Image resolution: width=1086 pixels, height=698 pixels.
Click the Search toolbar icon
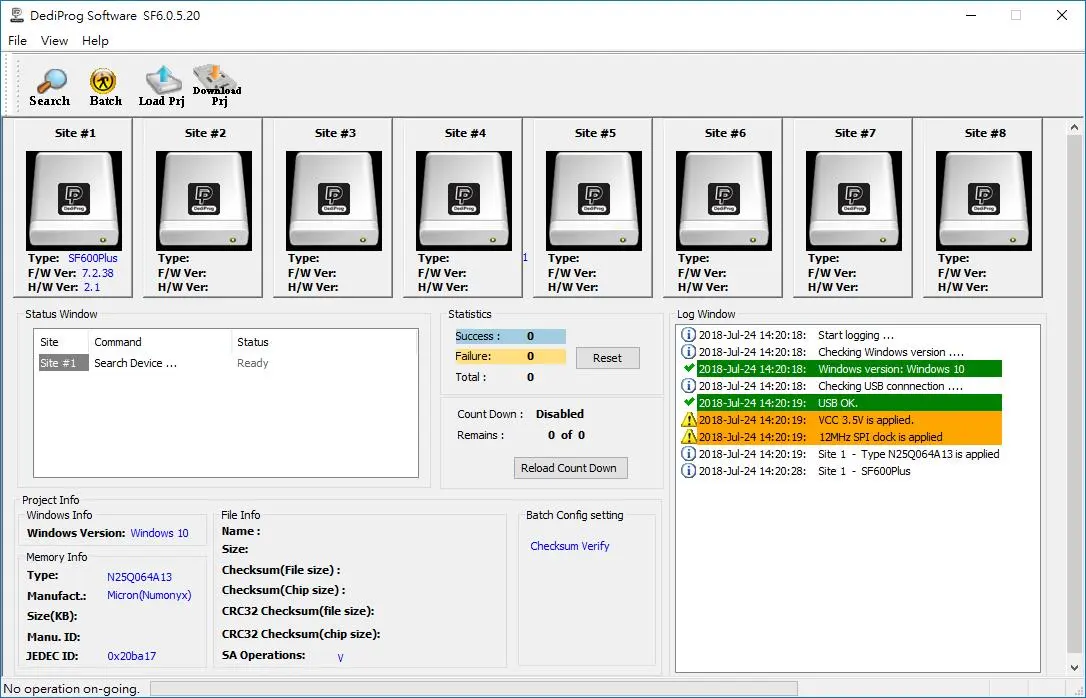(49, 86)
